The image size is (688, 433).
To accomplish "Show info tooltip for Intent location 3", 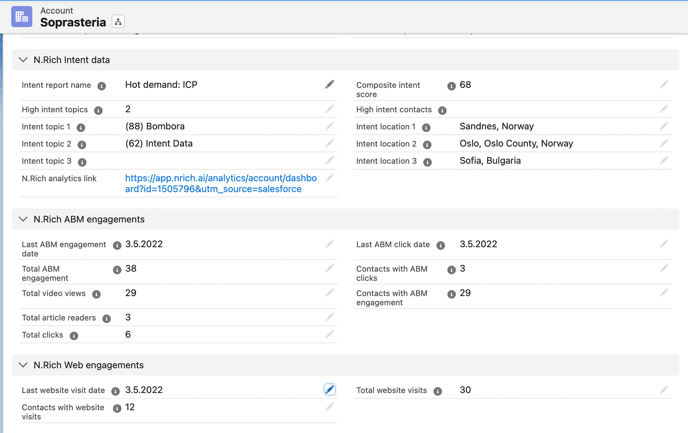I will pos(427,162).
